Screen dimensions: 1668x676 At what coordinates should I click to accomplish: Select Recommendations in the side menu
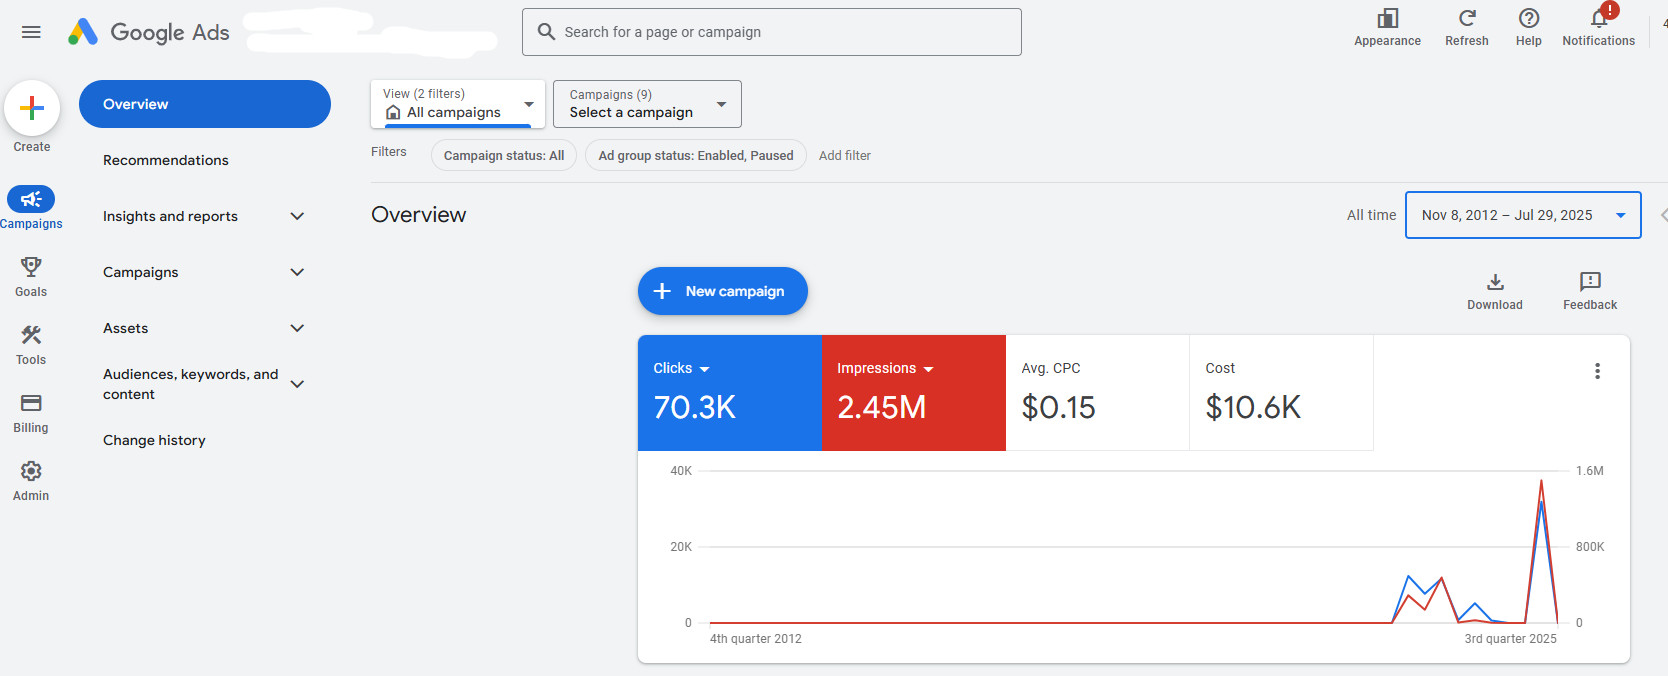pos(166,160)
